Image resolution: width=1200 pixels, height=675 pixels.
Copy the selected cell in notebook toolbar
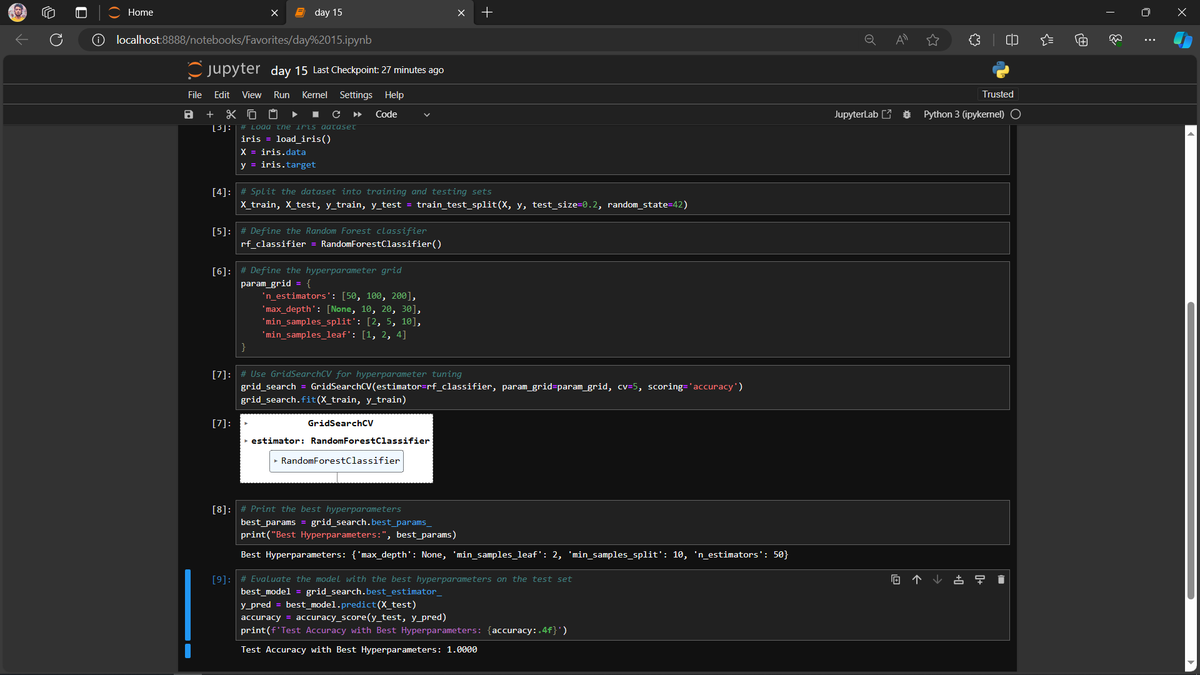[x=252, y=114]
